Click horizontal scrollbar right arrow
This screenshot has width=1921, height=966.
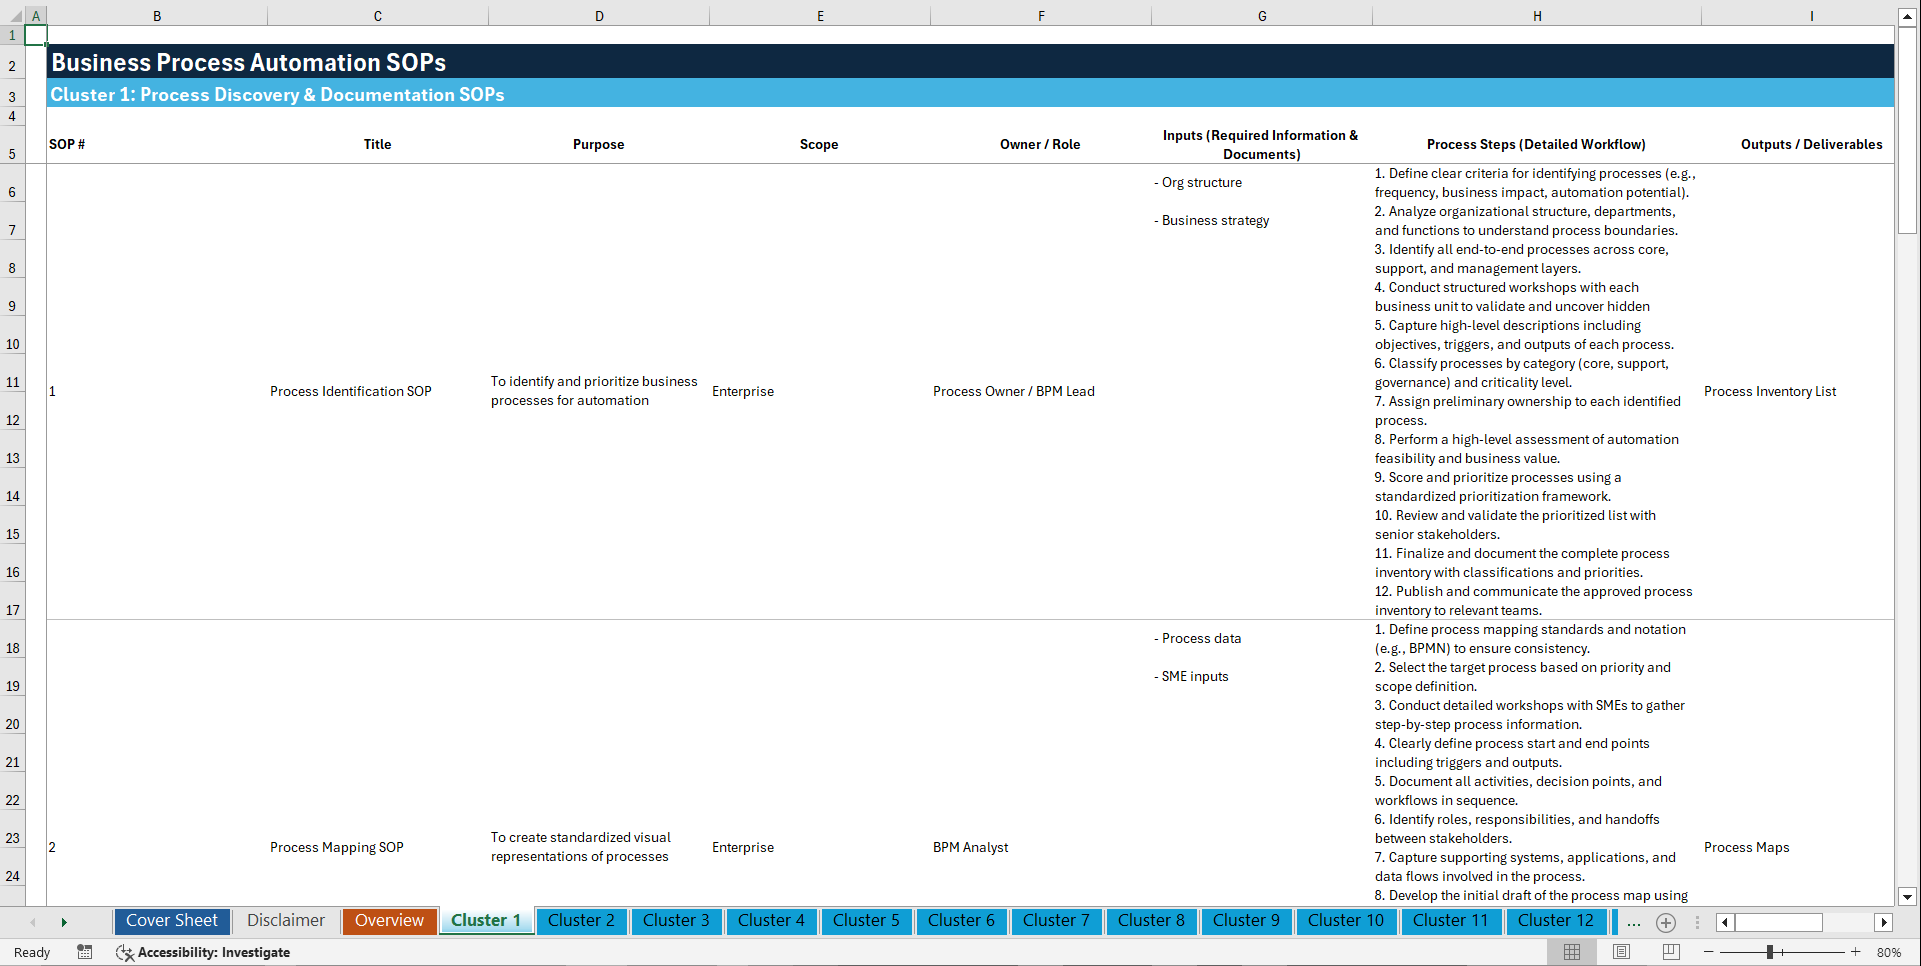1884,922
